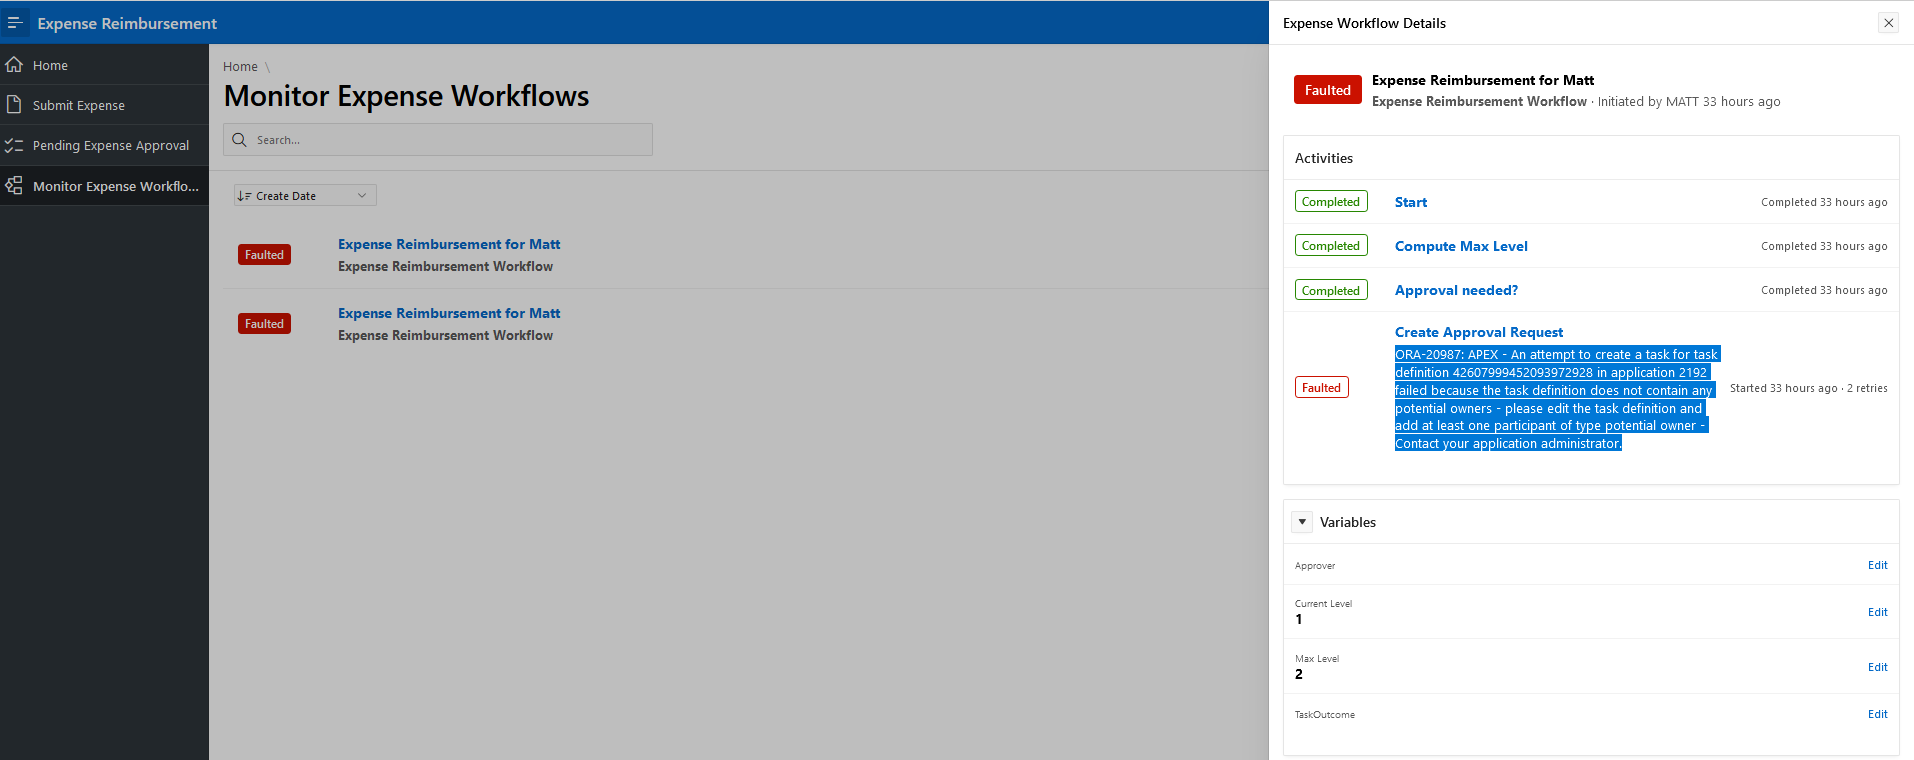Open the second Expense Reimbursement for Matt

click(449, 313)
